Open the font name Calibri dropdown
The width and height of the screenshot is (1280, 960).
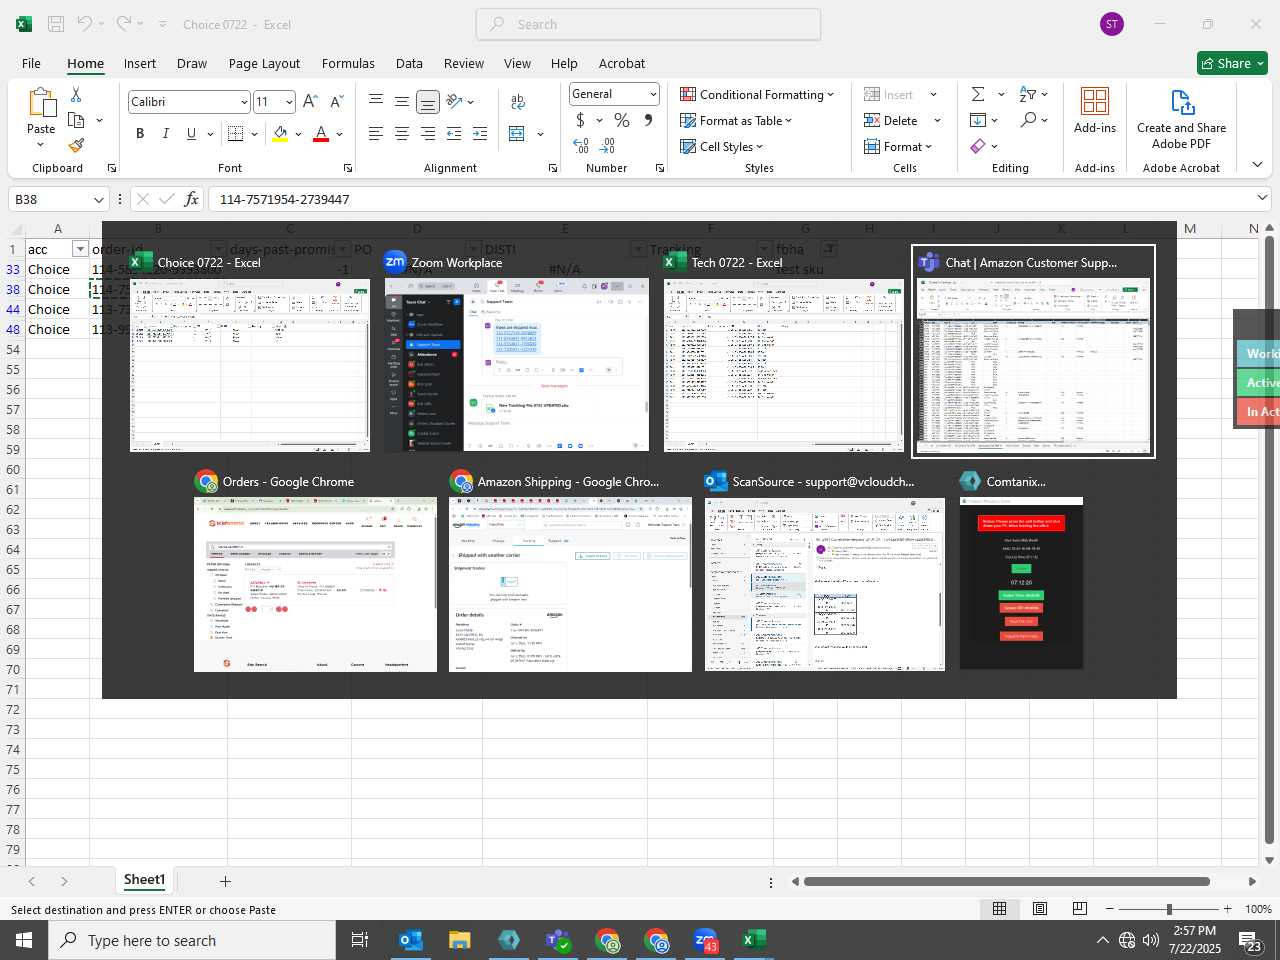[244, 102]
